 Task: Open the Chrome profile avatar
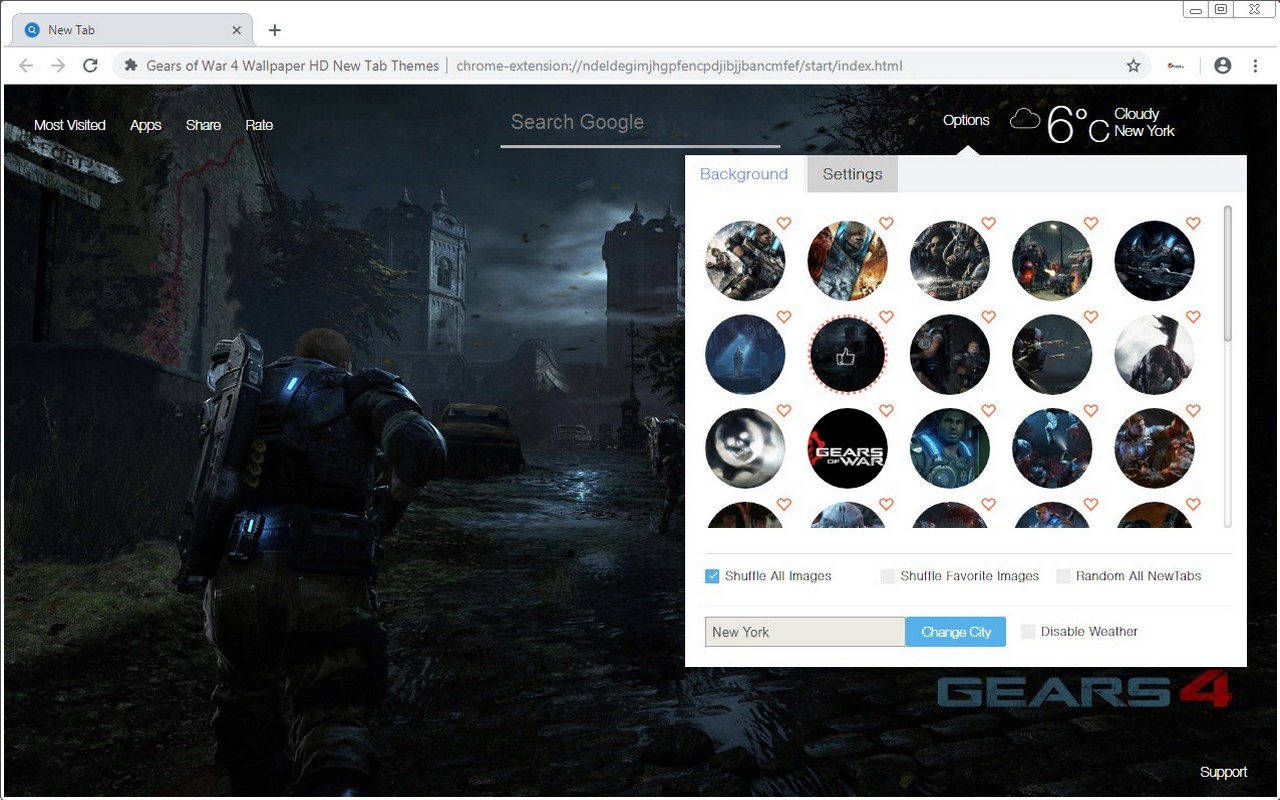(x=1222, y=66)
